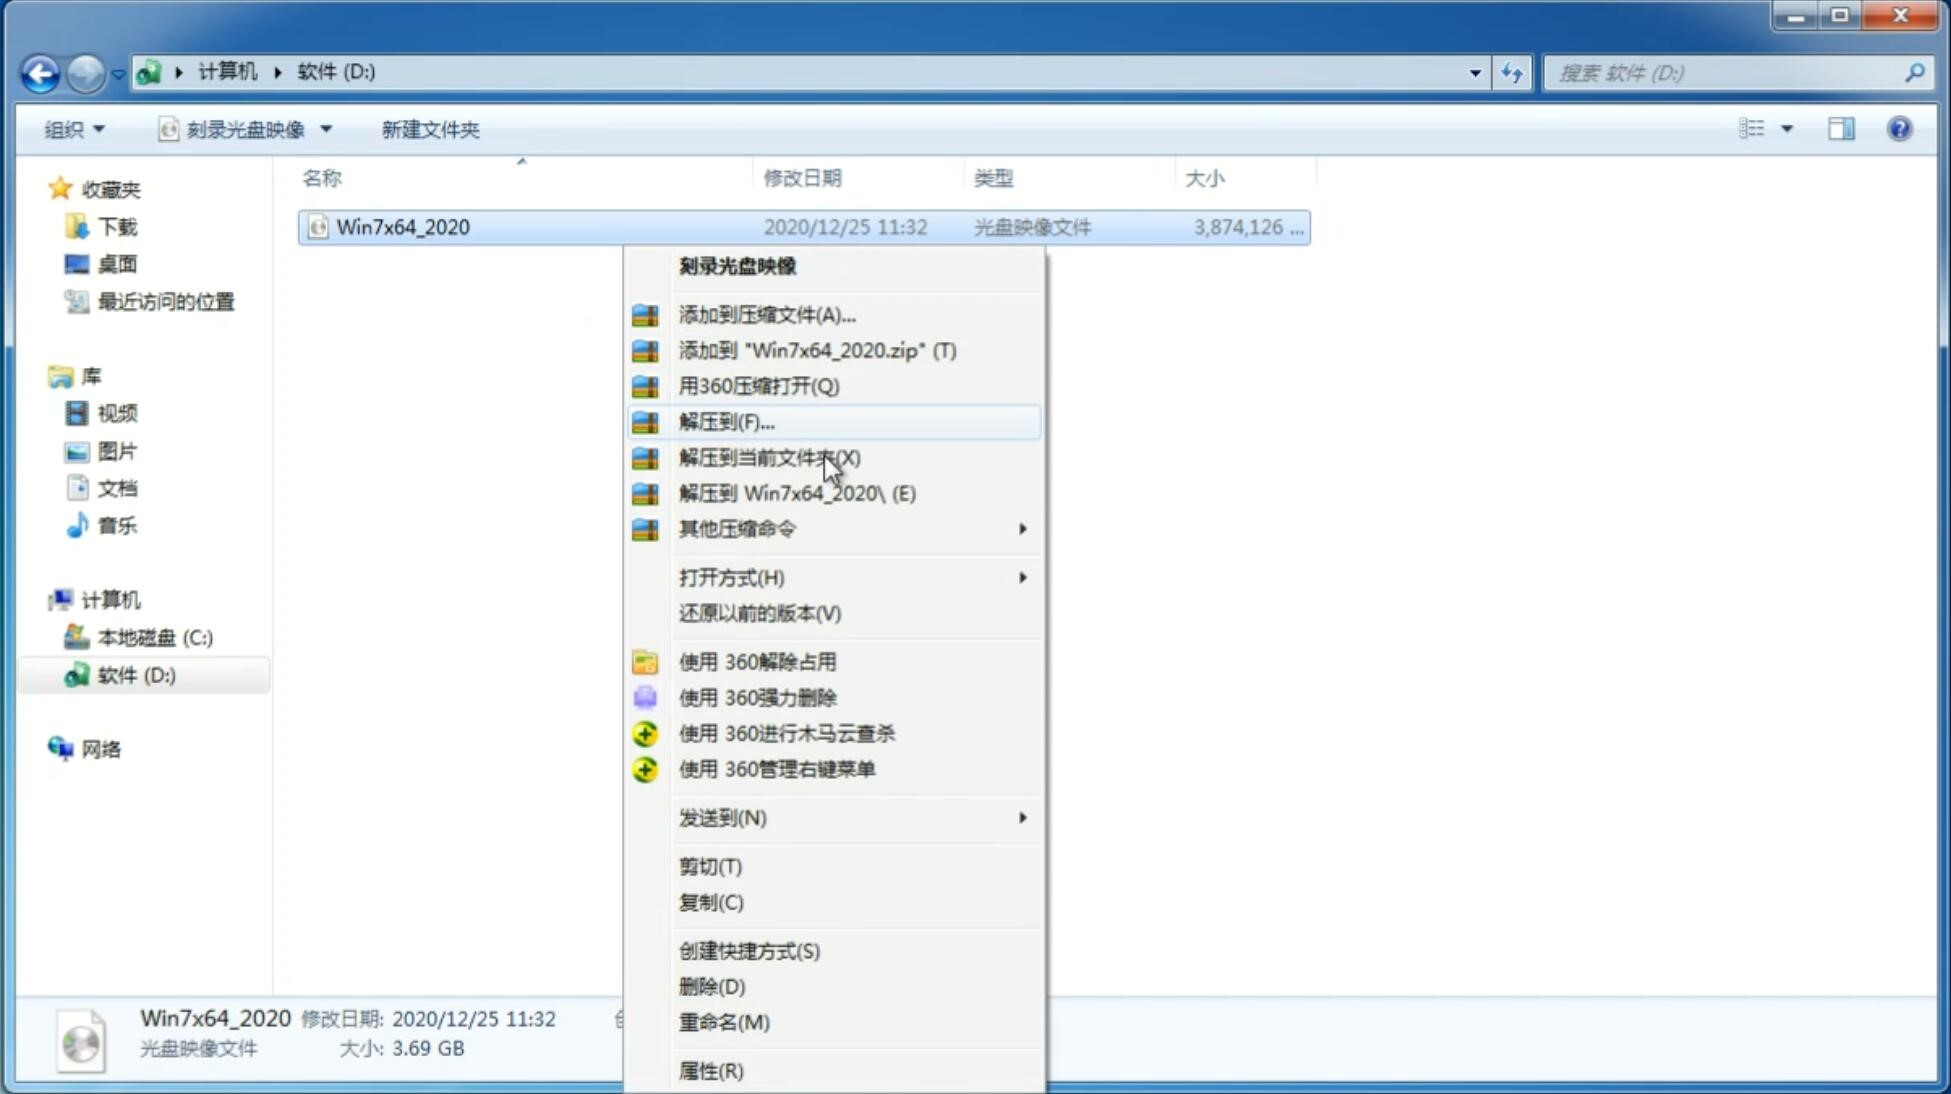1951x1094 pixels.
Task: Select 重命名 from context menu
Action: coord(724,1022)
